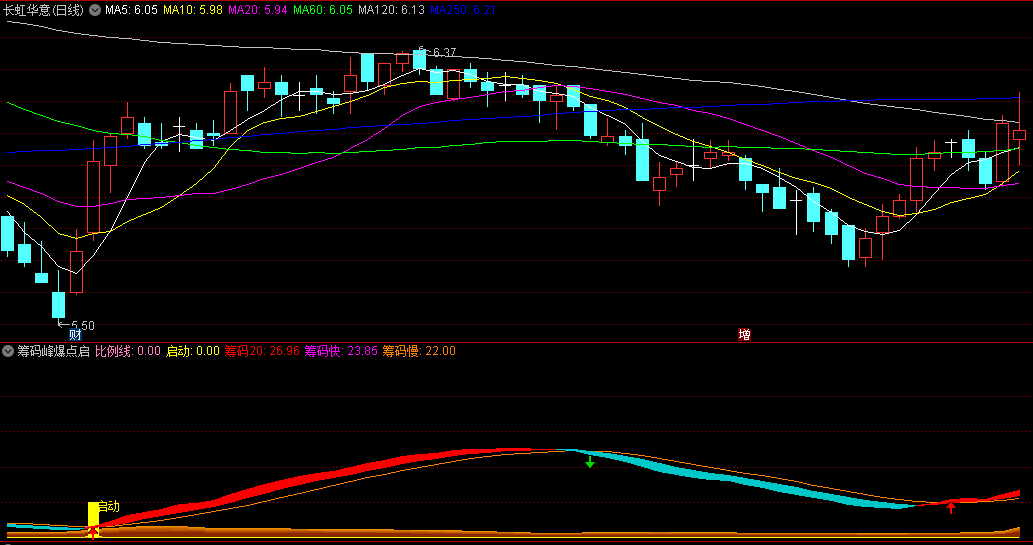Click the 启动: 0.00 value in the indicator header
This screenshot has height=545, width=1033.
192,351
